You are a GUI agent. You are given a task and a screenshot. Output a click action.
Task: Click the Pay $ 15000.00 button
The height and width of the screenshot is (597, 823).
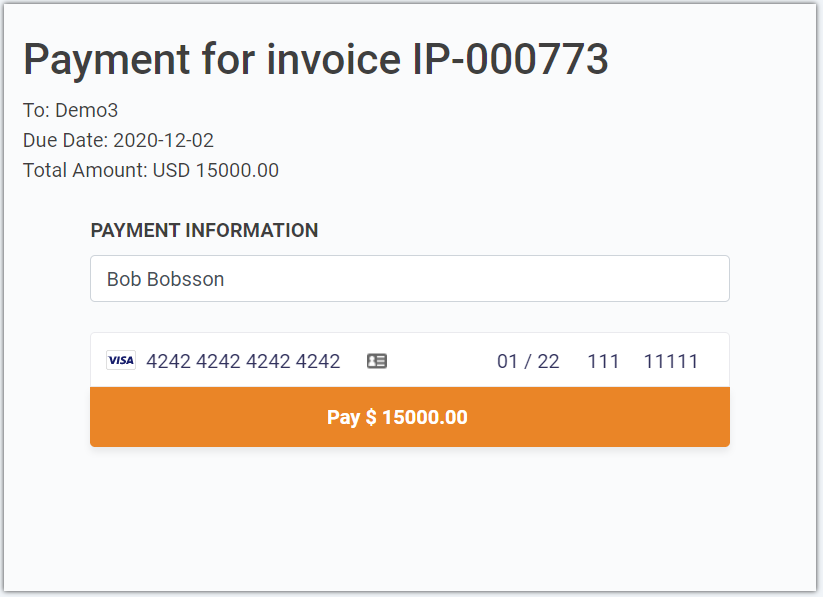409,417
